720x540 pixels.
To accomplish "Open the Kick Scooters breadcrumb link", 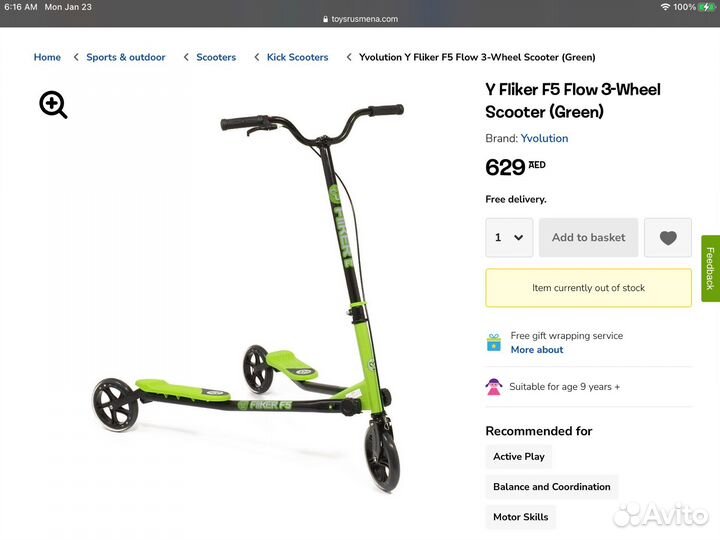I will click(298, 57).
